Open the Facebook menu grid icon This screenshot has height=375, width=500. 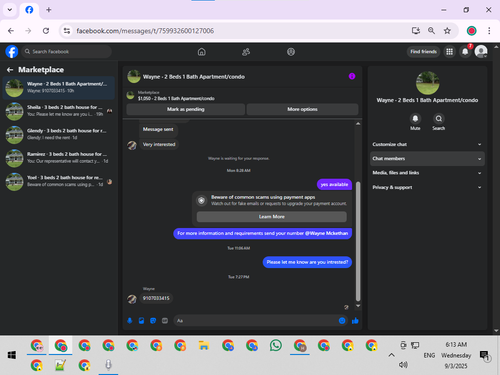click(x=449, y=52)
